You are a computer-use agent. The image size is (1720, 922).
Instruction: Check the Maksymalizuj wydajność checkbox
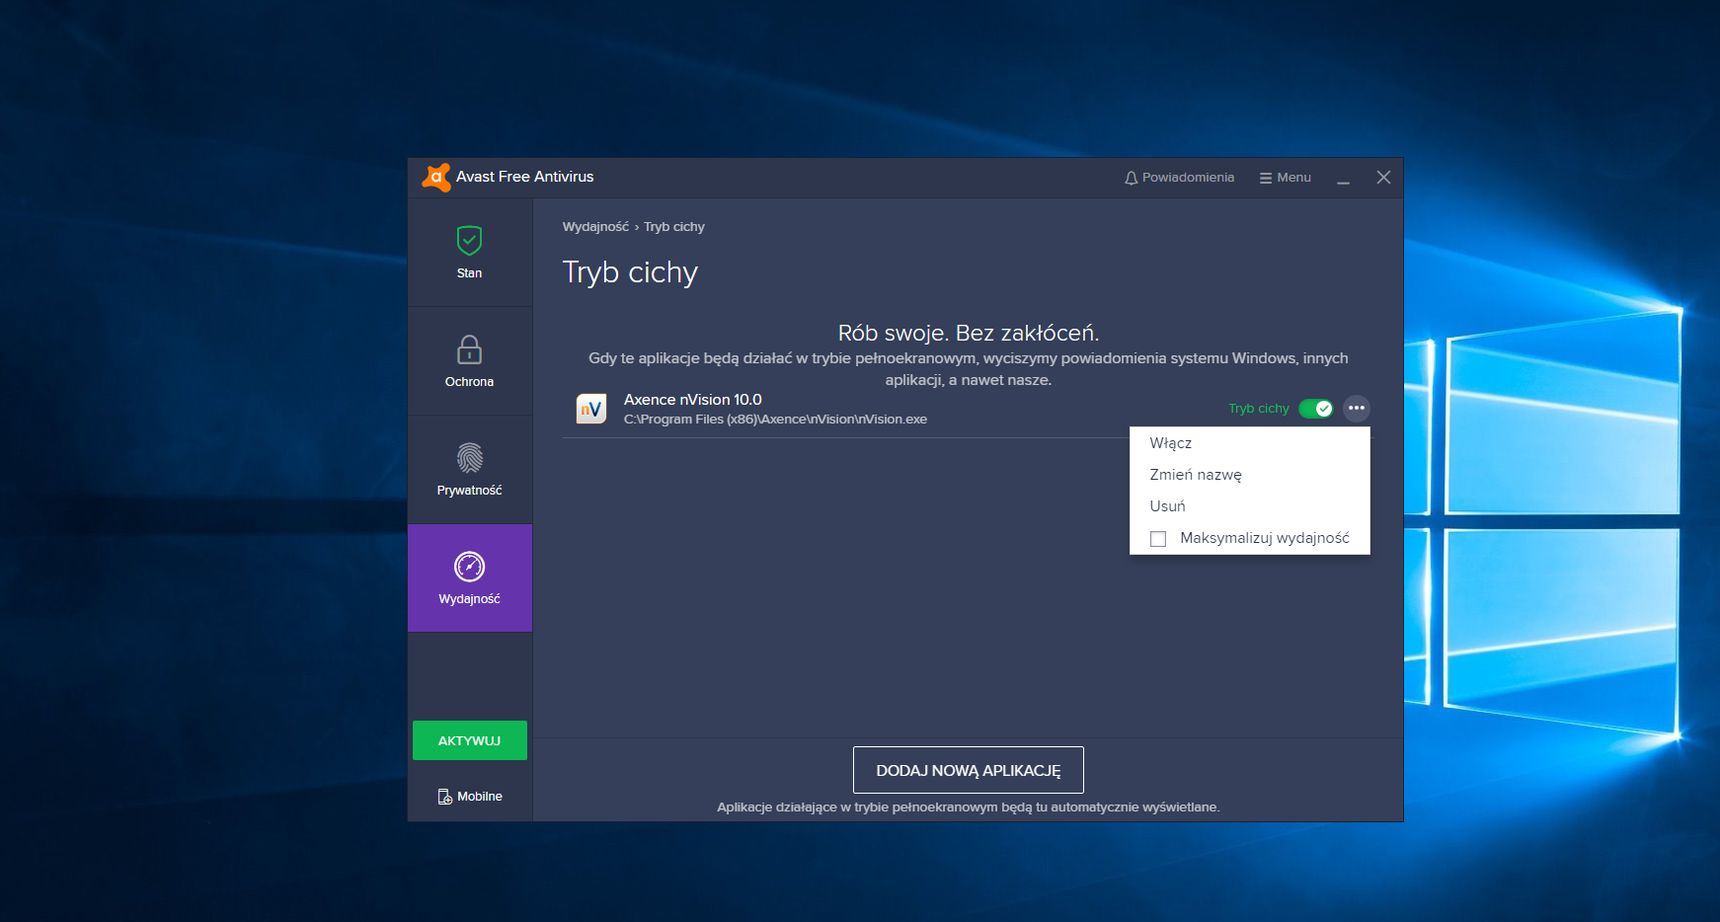point(1158,539)
